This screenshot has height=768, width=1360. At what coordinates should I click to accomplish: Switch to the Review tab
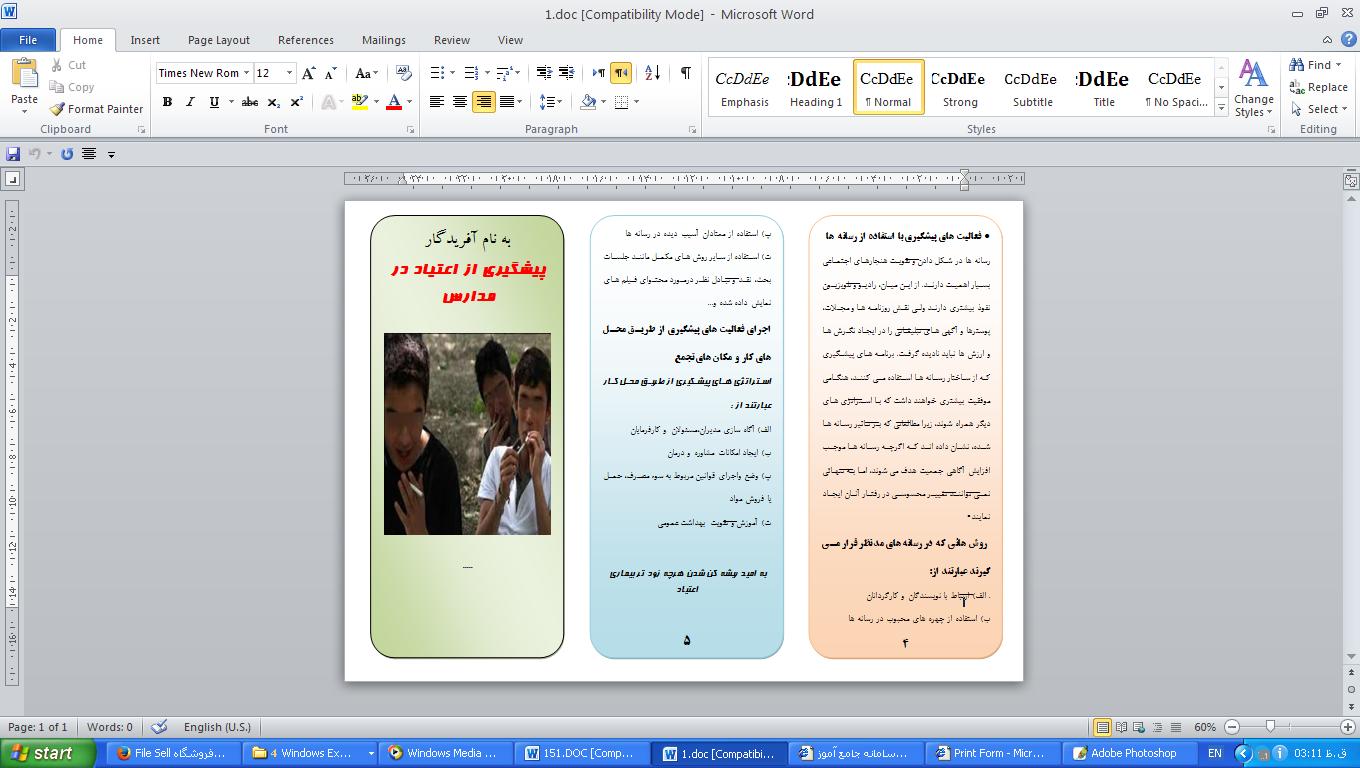pyautogui.click(x=452, y=40)
